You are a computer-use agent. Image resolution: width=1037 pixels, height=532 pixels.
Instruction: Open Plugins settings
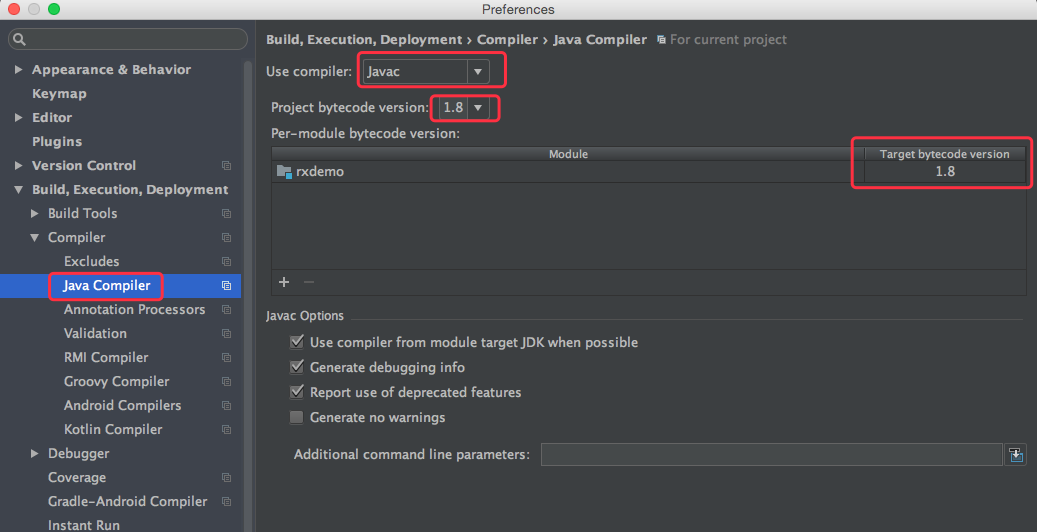point(57,142)
